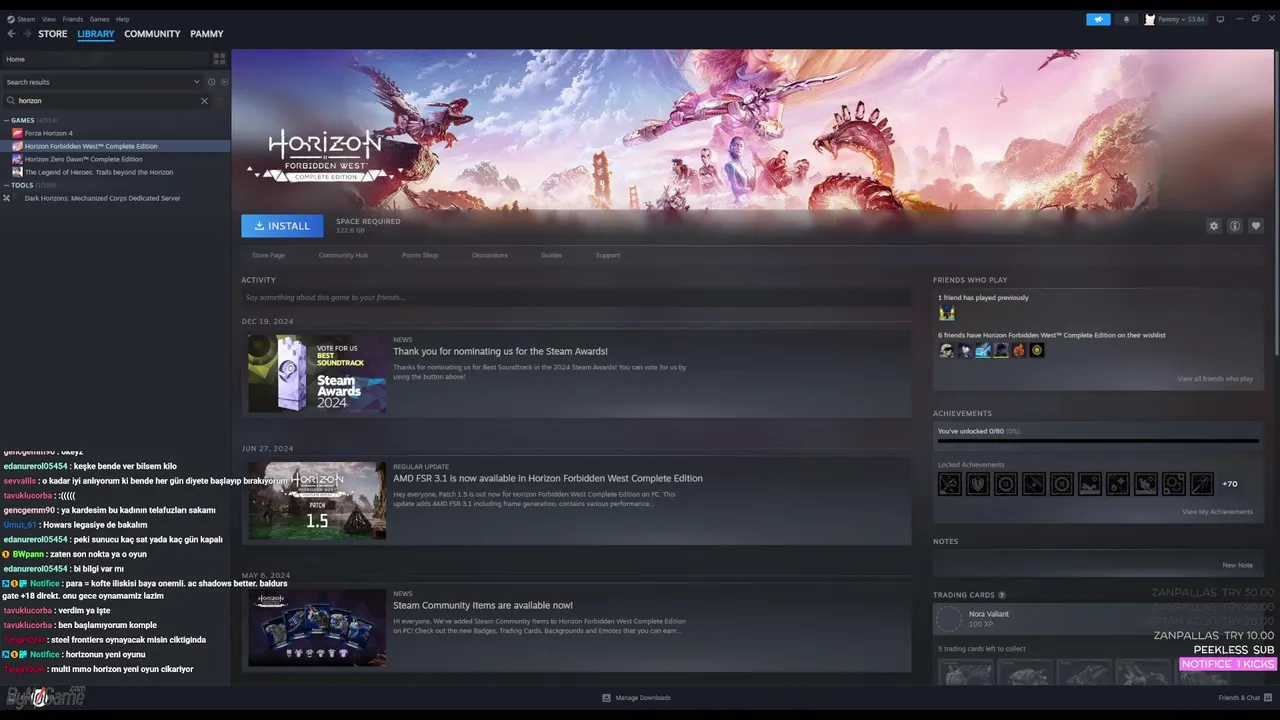Viewport: 1280px width, 720px height.
Task: Click the Dark Horizons tool wrench icon
Action: (x=6, y=198)
